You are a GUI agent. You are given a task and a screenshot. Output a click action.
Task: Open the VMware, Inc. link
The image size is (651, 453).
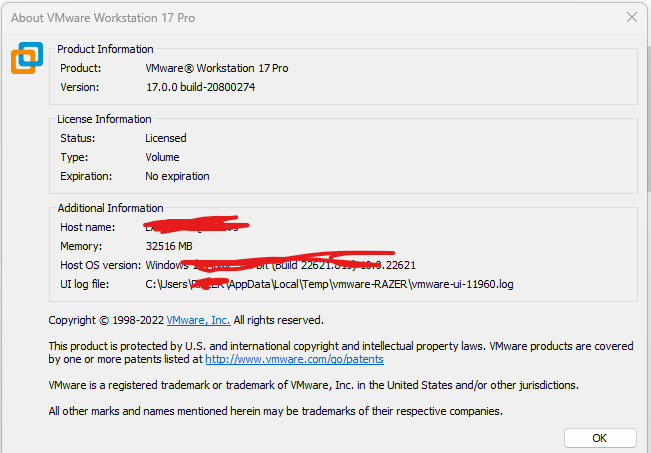[x=198, y=320]
